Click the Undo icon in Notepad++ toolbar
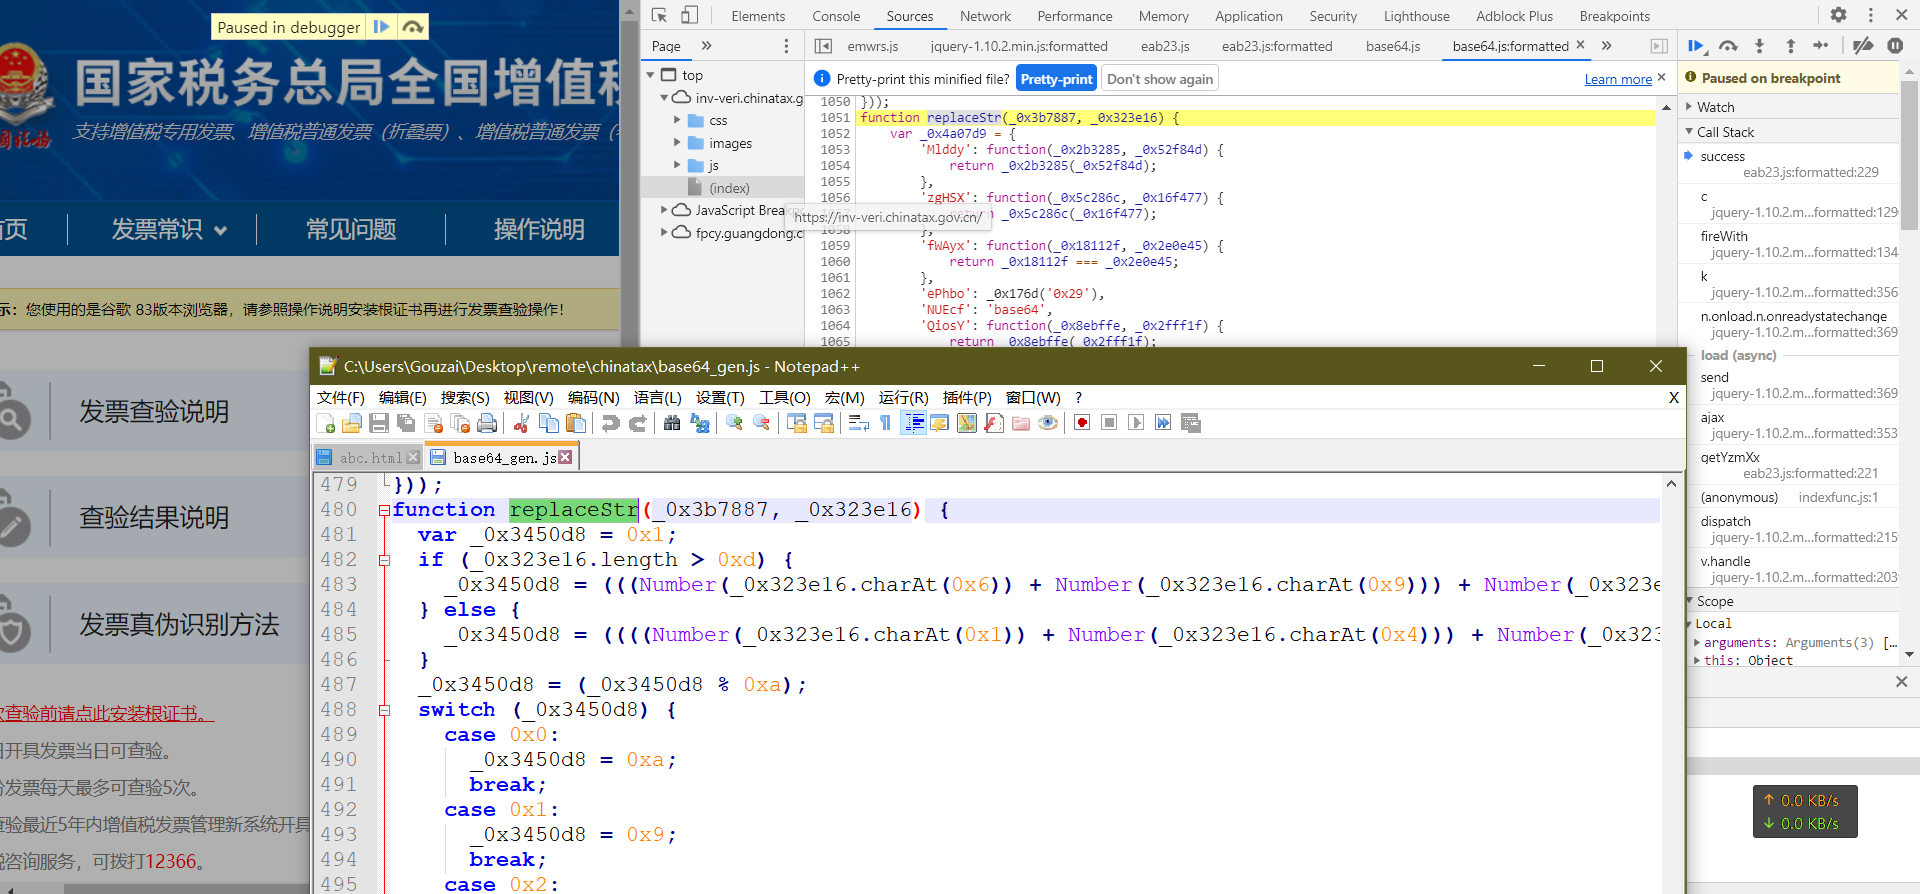The image size is (1920, 894). pyautogui.click(x=610, y=424)
